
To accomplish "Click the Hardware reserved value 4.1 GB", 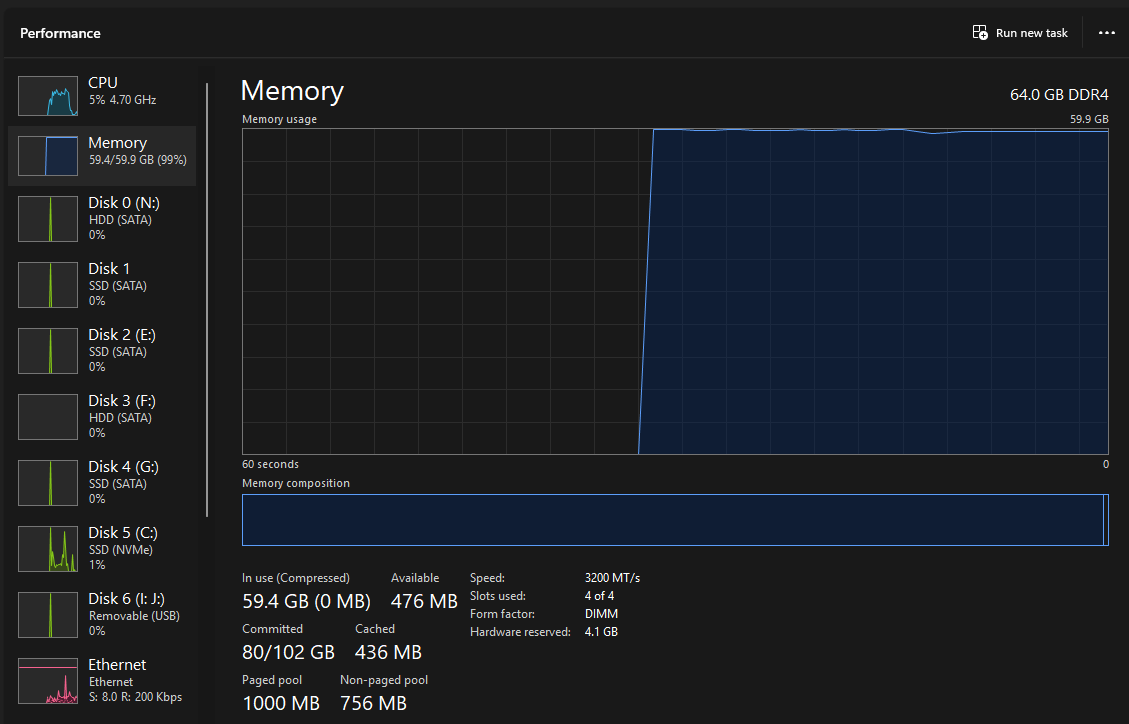I will tap(601, 632).
